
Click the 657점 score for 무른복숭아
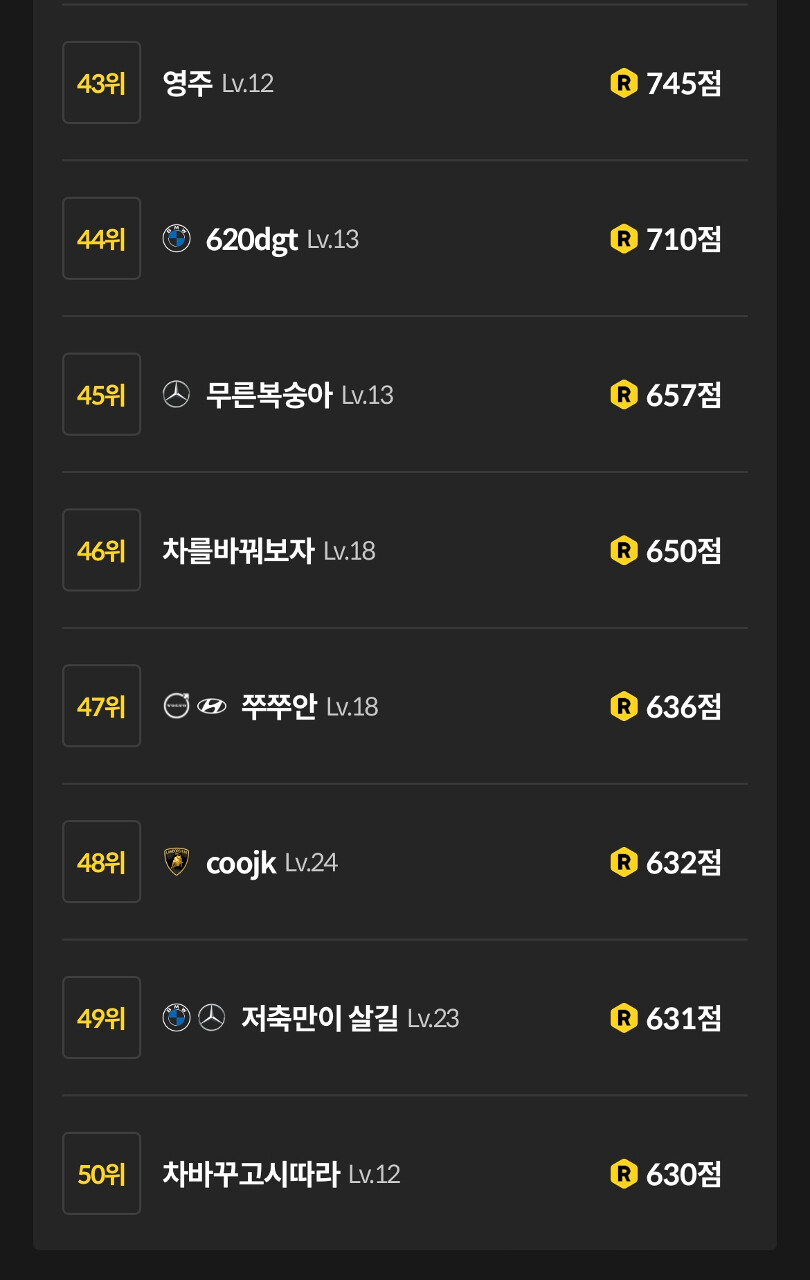(684, 395)
